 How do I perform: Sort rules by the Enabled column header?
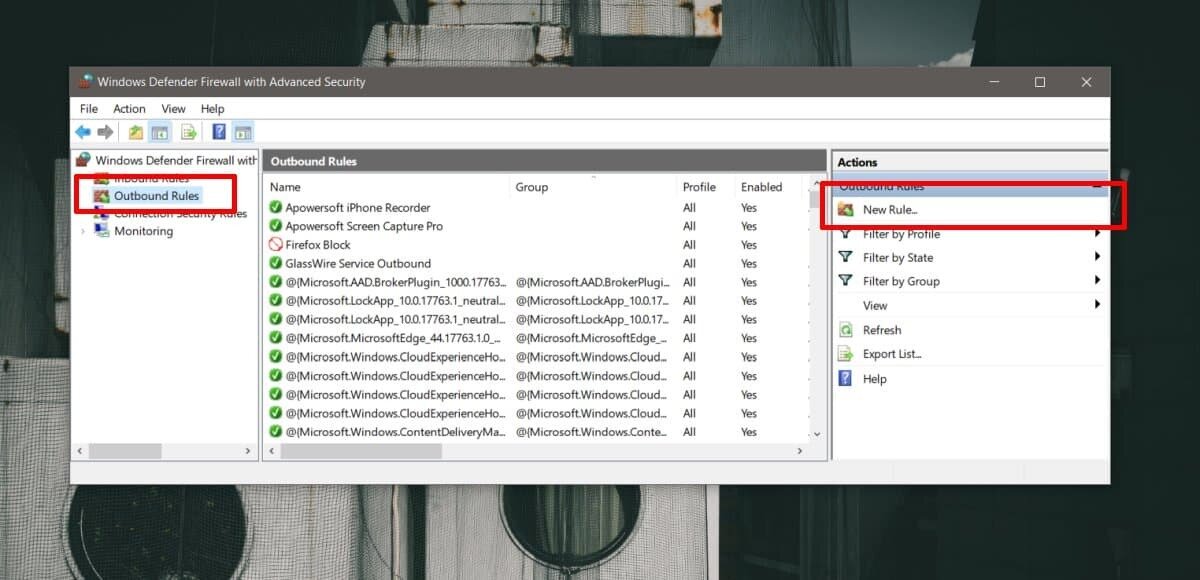761,187
